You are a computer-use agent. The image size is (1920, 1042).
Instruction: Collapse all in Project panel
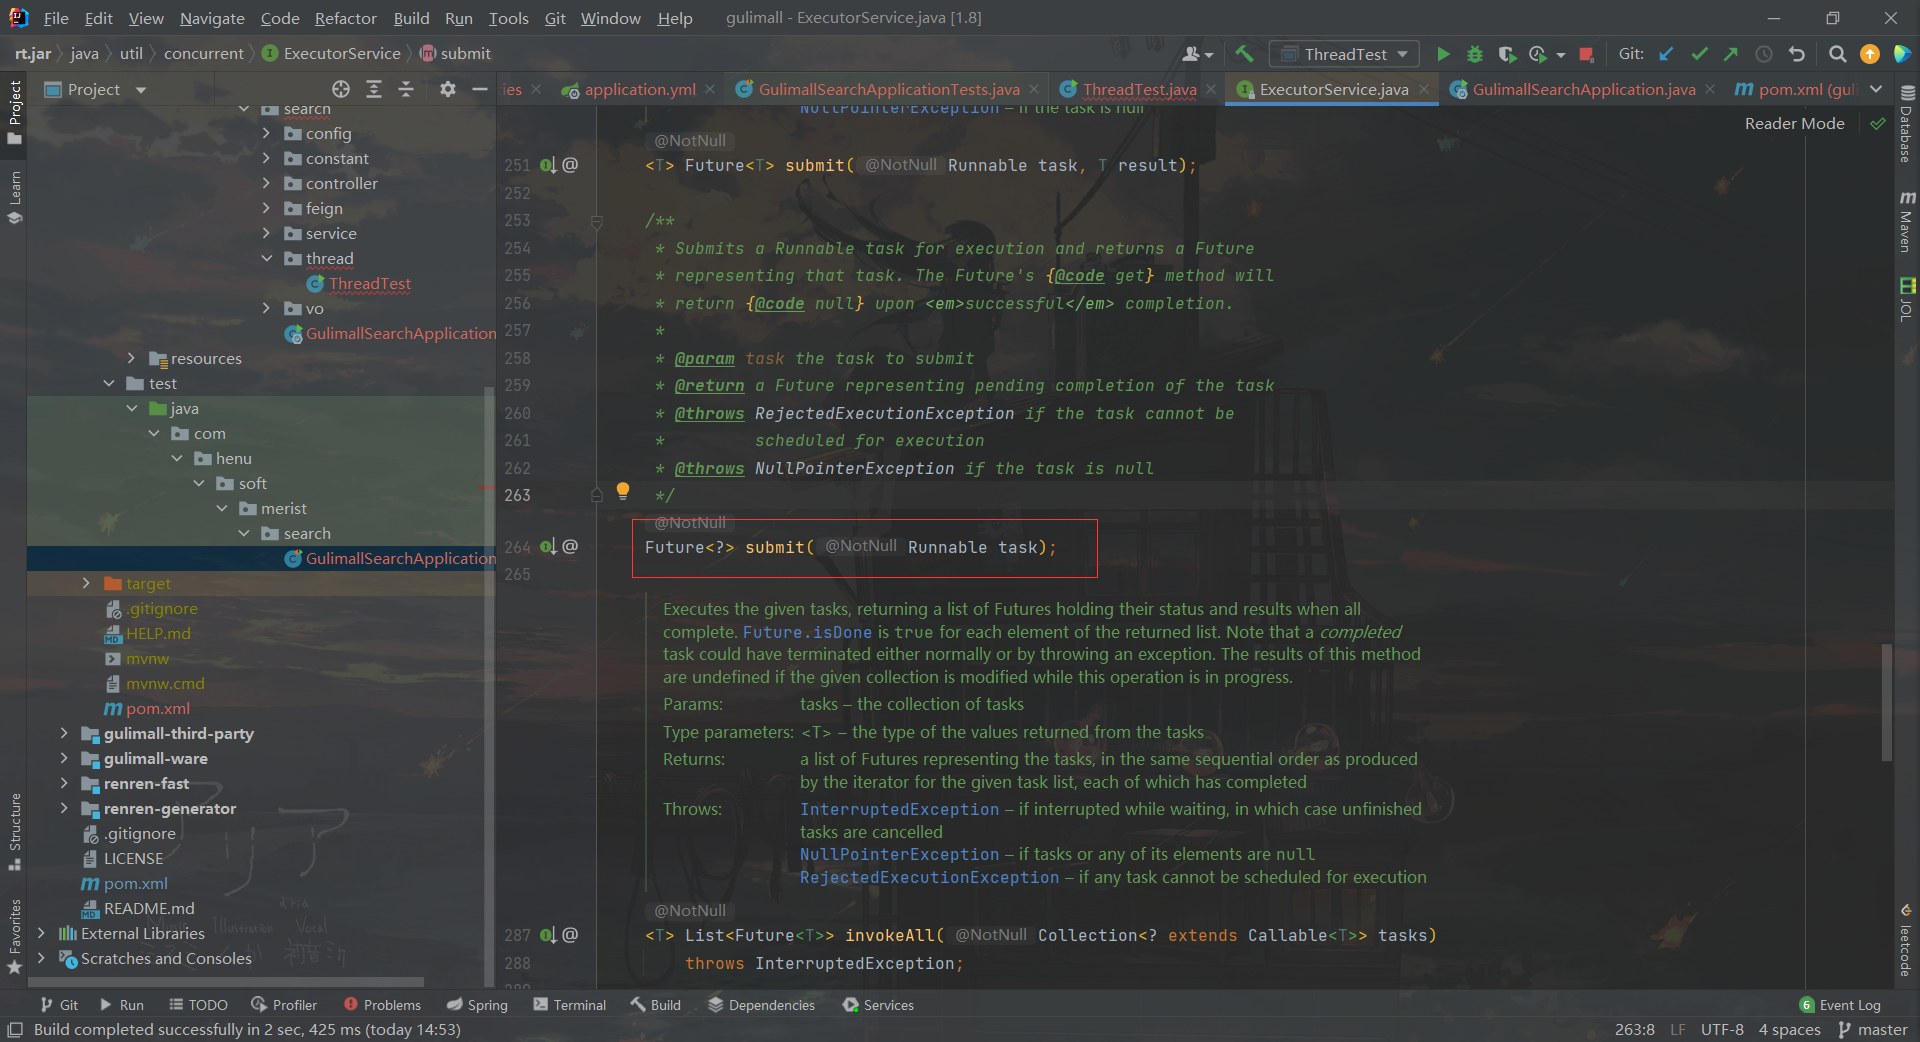pyautogui.click(x=406, y=89)
